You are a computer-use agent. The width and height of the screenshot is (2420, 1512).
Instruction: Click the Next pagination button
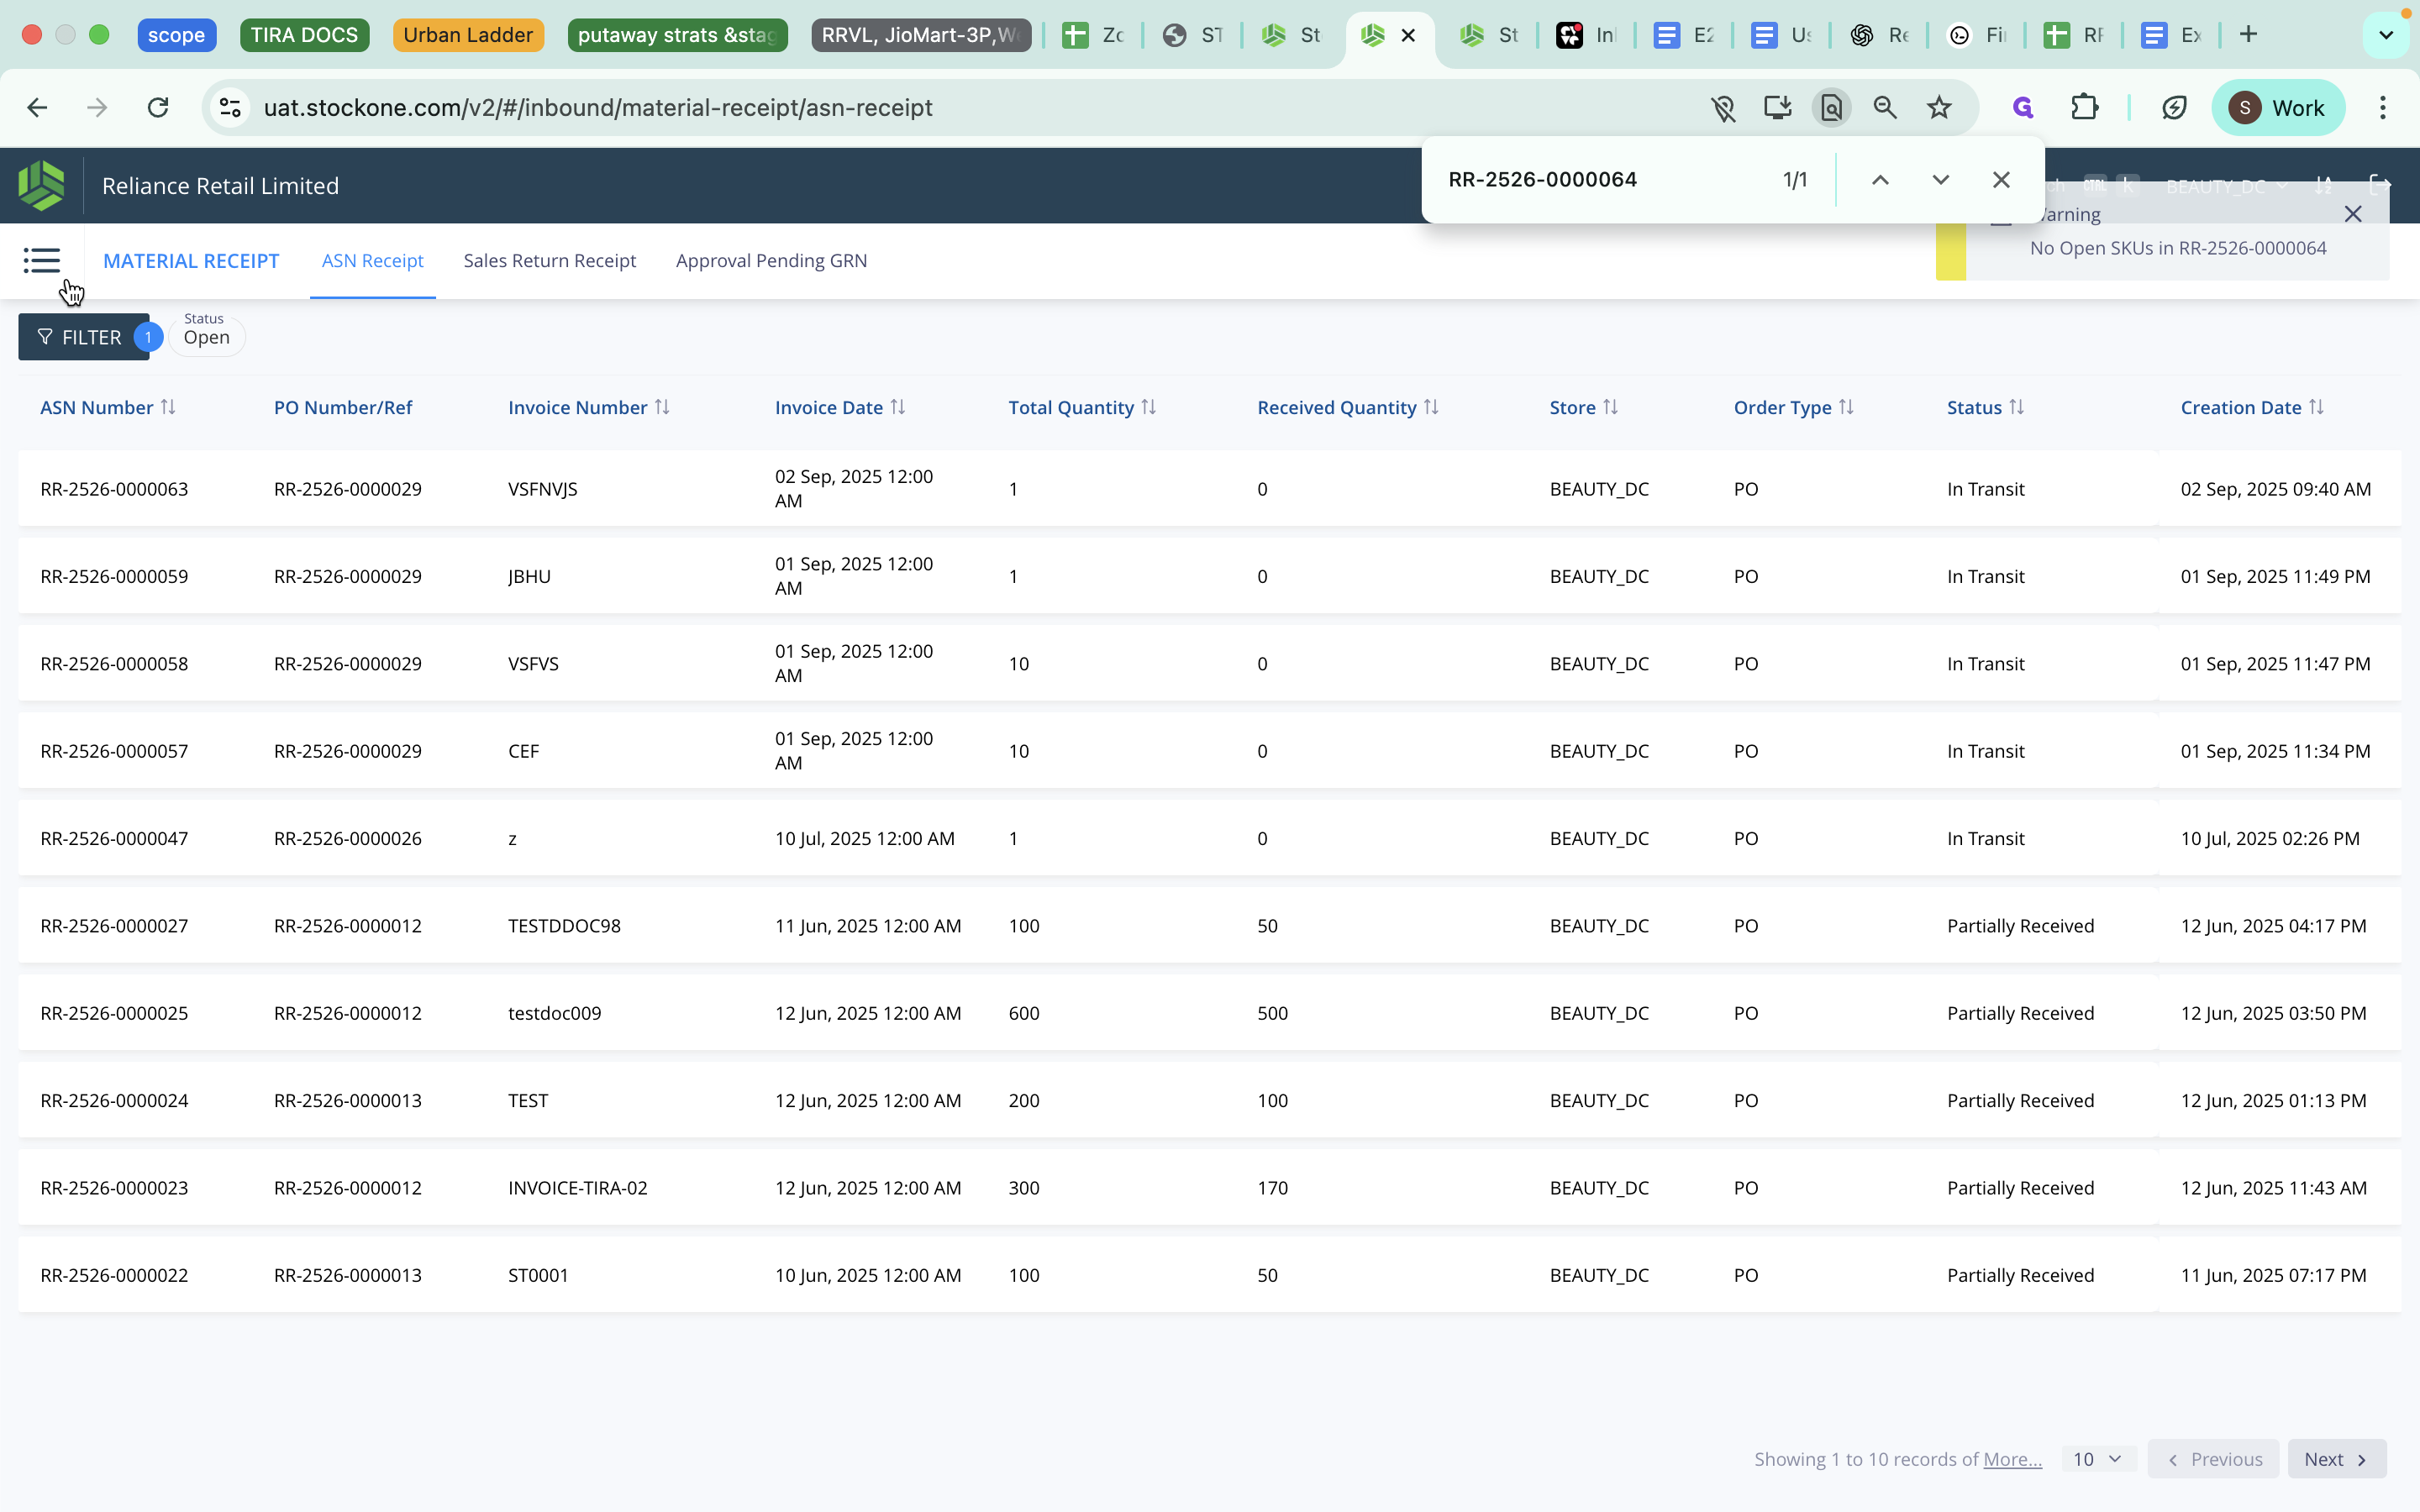[x=2336, y=1459]
